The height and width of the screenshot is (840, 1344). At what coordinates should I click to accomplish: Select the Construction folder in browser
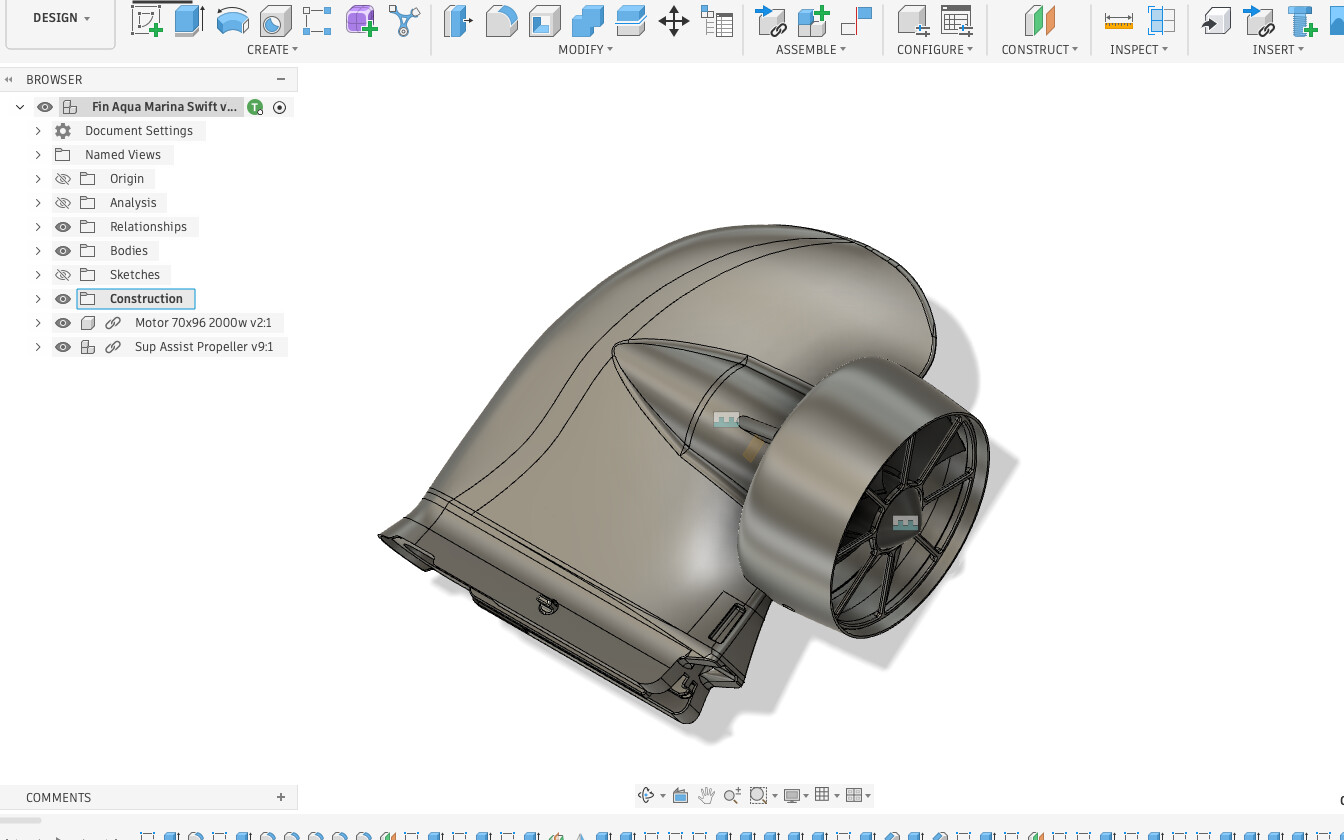pos(146,299)
